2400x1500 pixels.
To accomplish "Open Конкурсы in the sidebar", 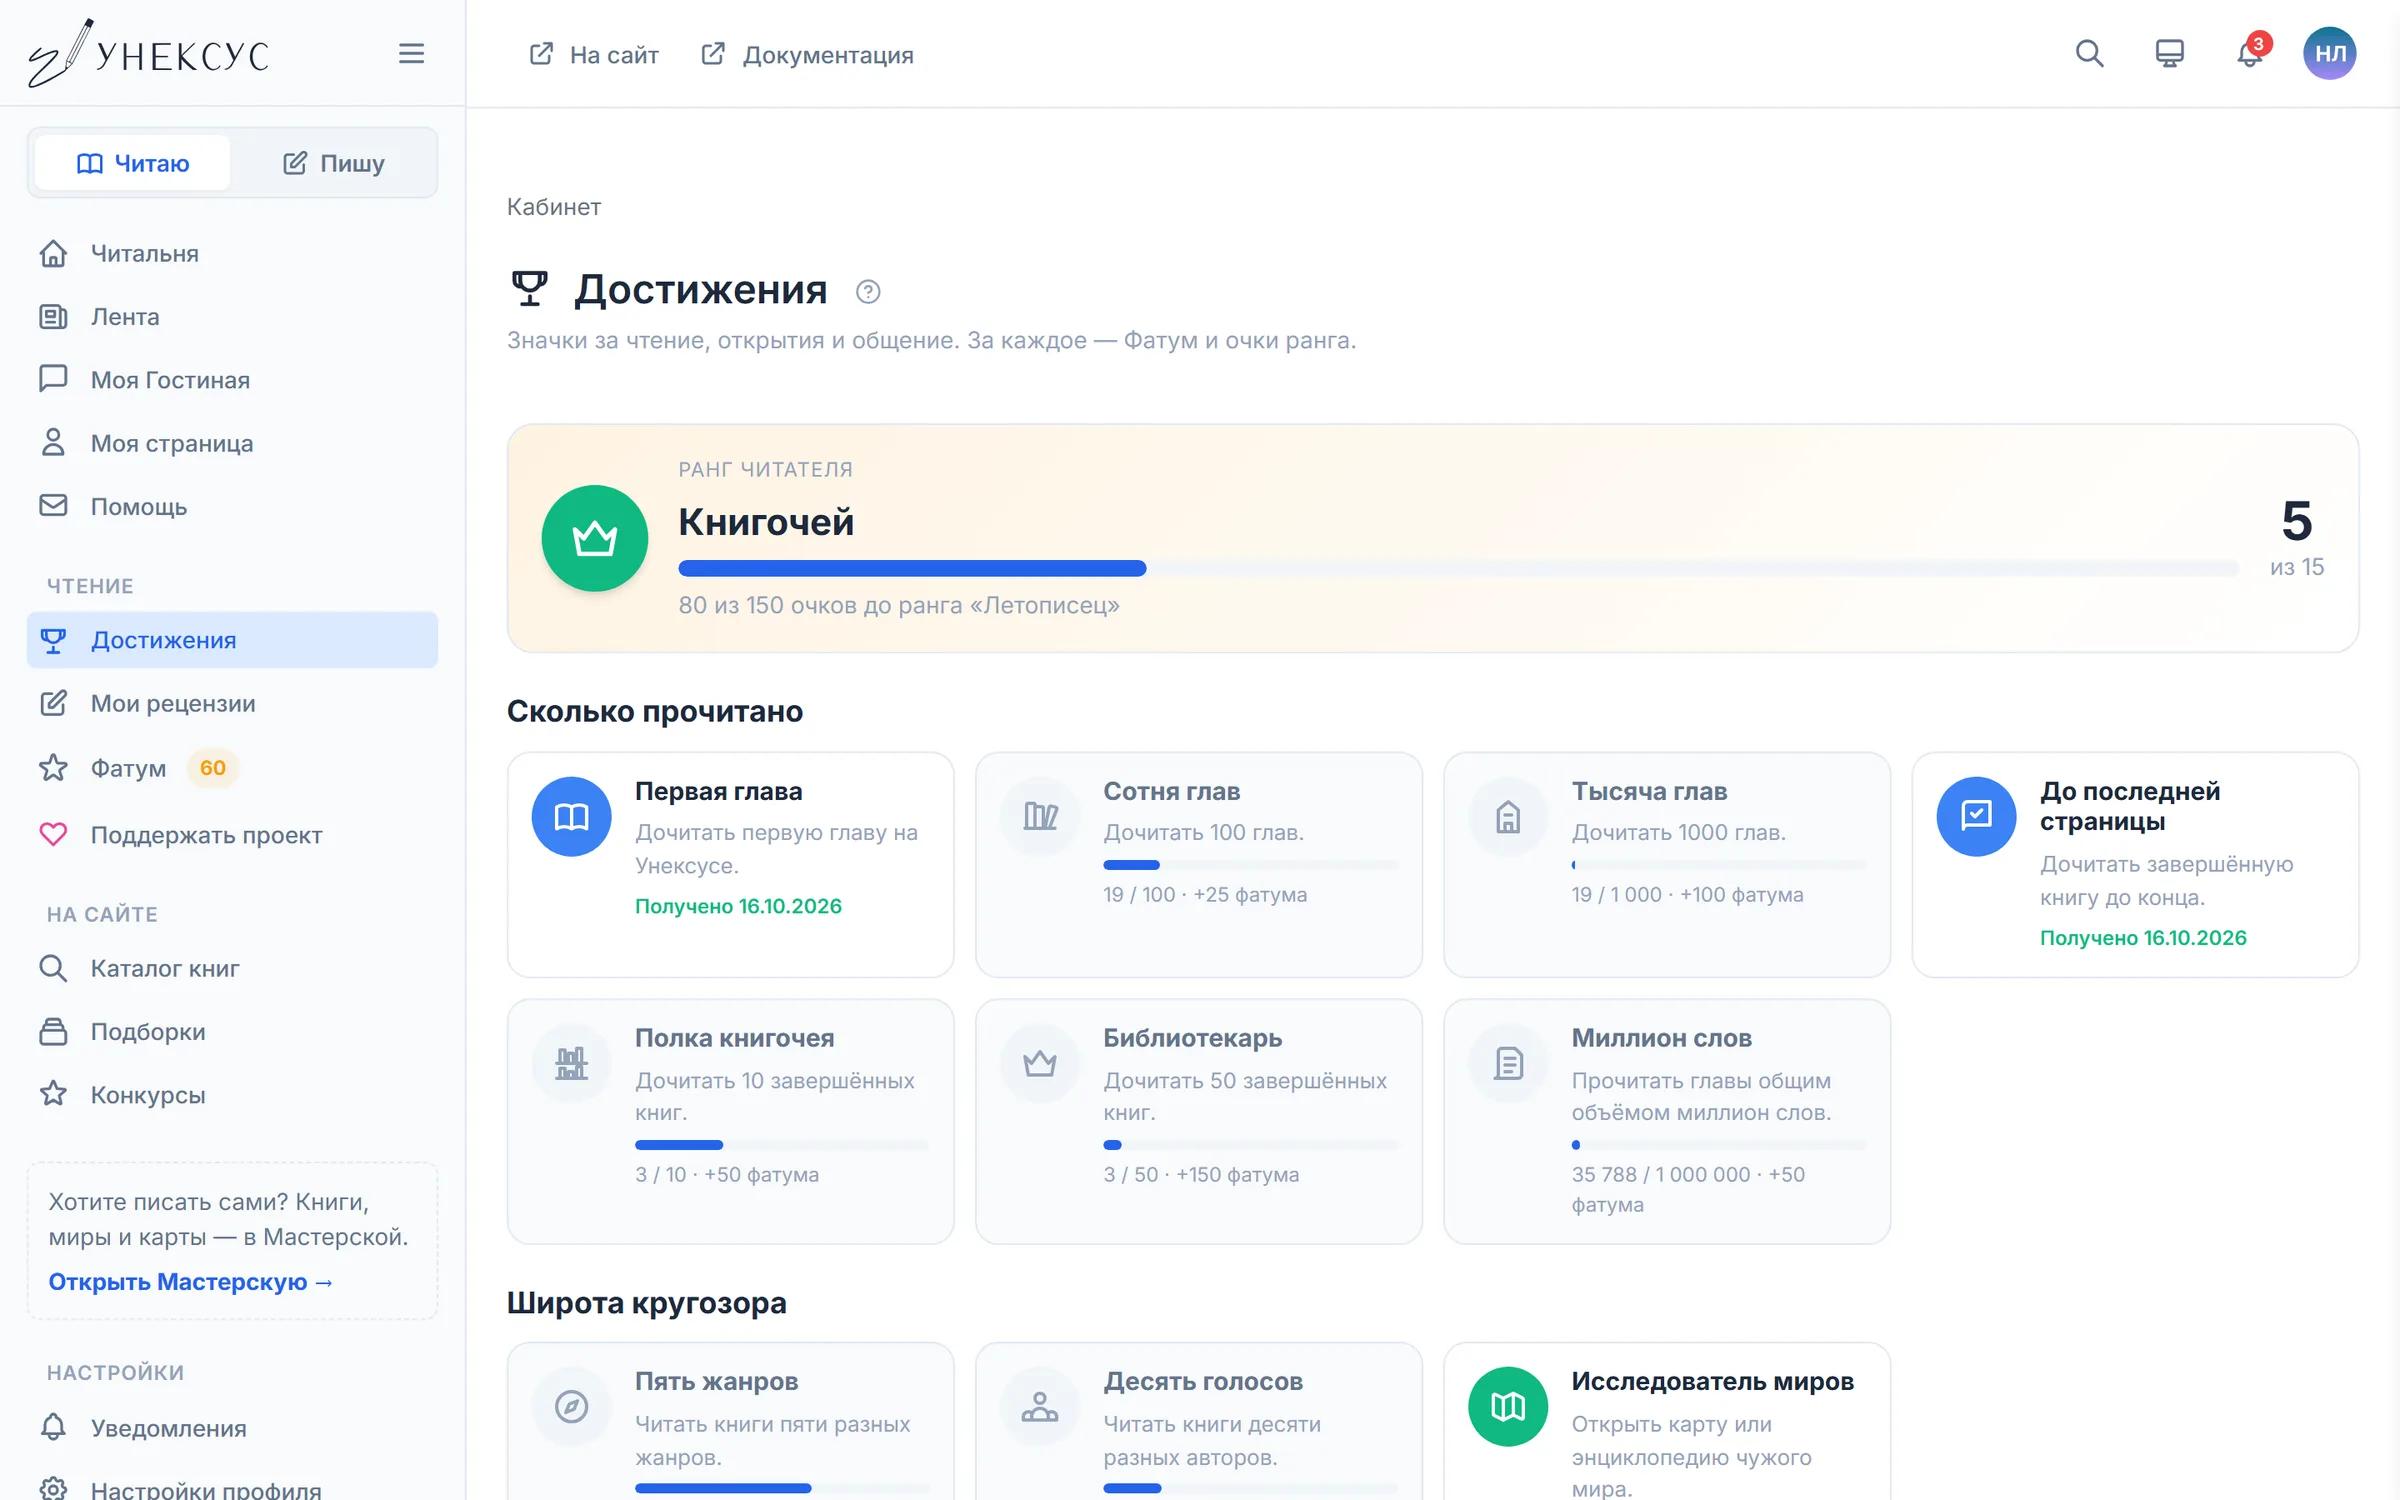I will (232, 1094).
